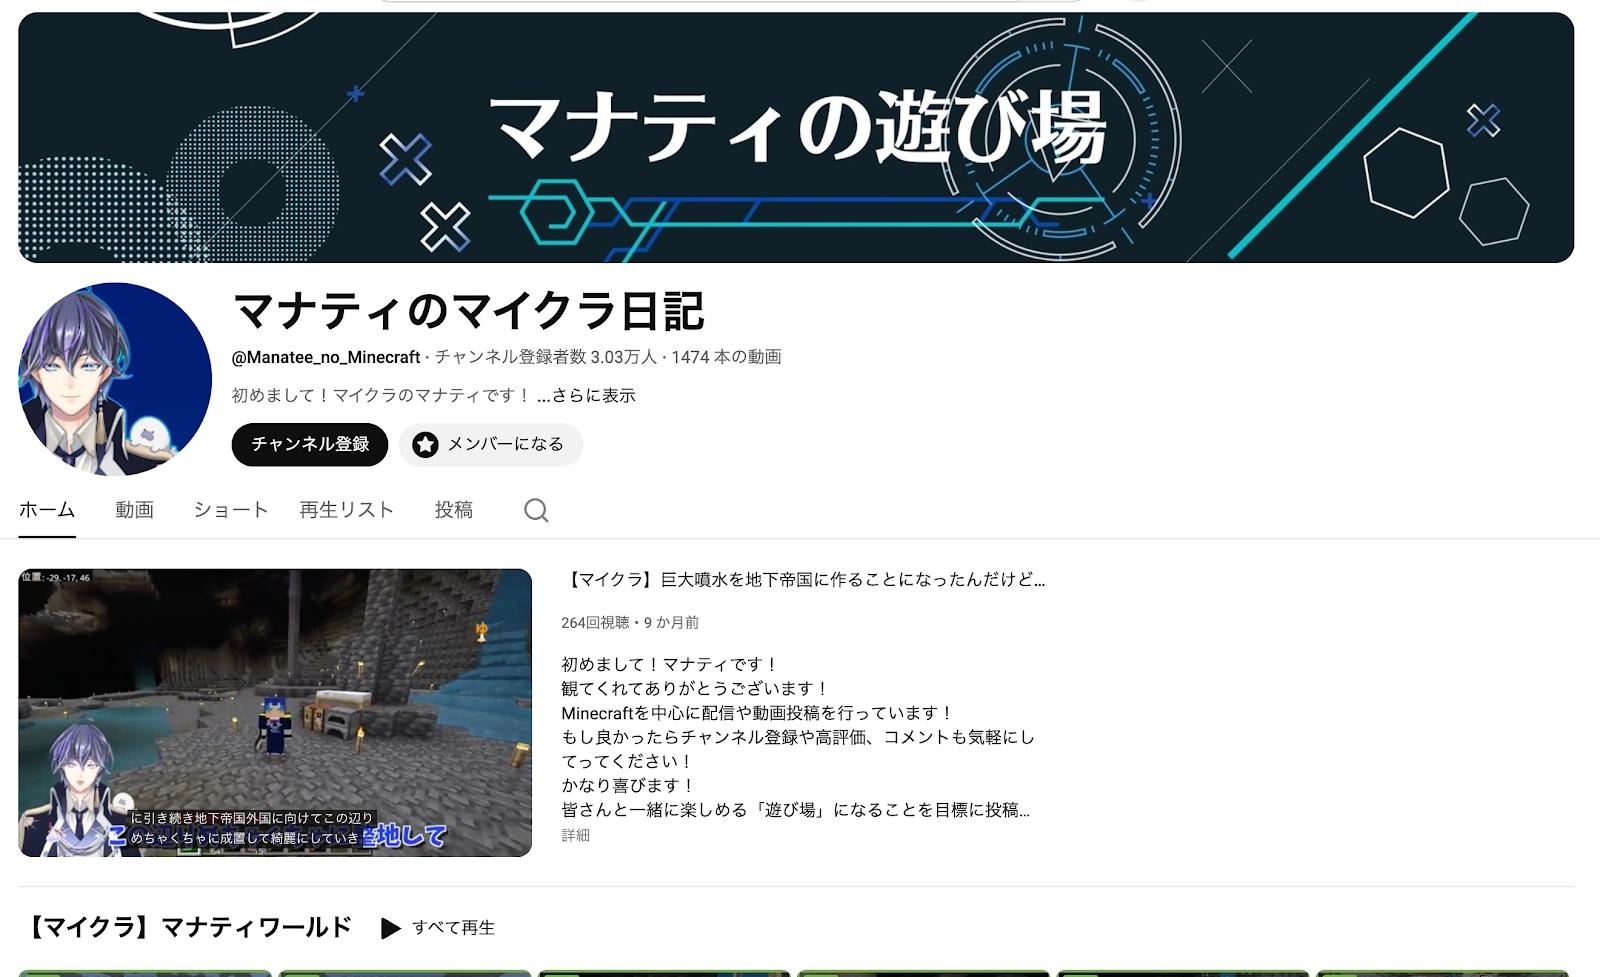Select the ショート tab
The height and width of the screenshot is (977, 1600).
click(230, 509)
